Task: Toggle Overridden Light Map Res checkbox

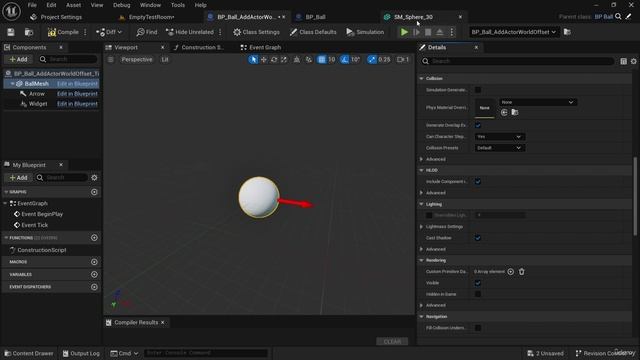Action: pos(429,215)
